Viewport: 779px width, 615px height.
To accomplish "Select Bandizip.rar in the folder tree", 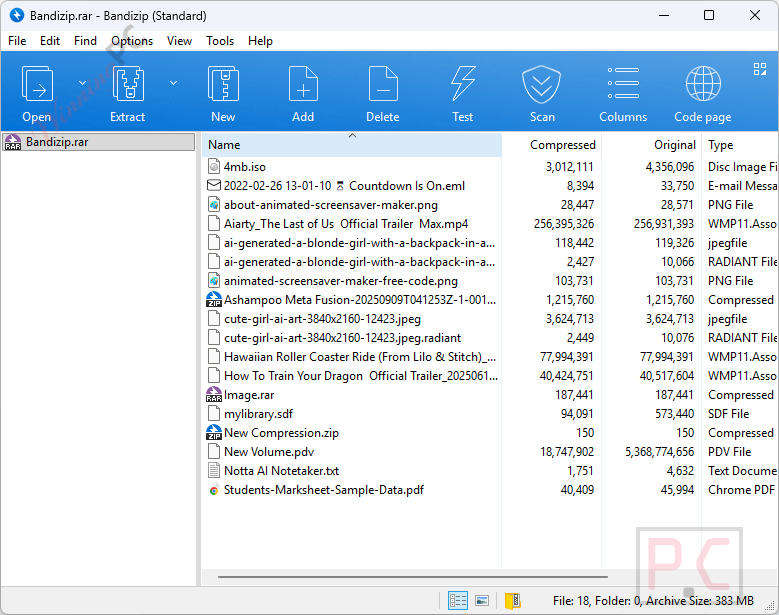I will pyautogui.click(x=98, y=142).
